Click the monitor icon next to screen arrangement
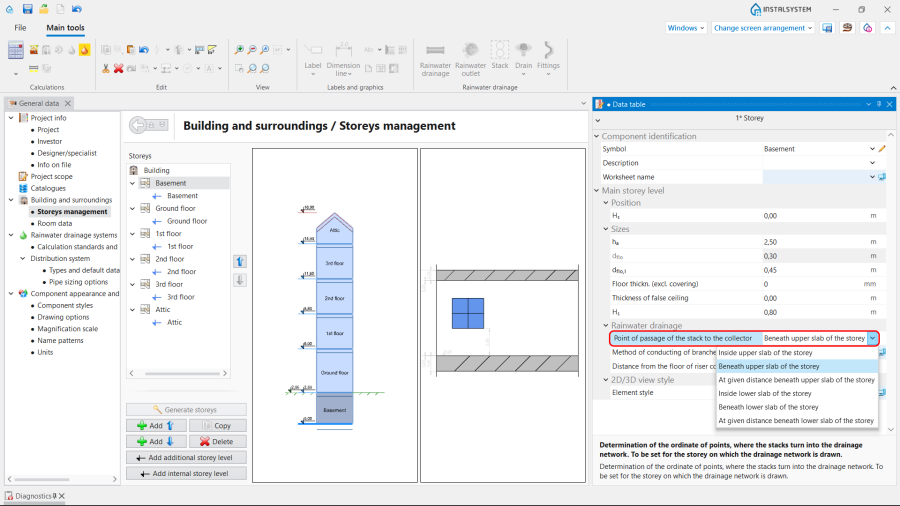 tap(827, 28)
